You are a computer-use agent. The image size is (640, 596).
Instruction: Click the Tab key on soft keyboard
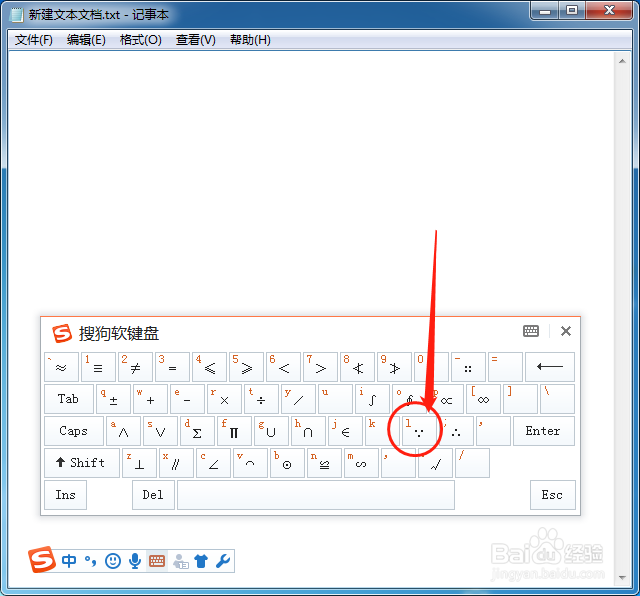pyautogui.click(x=69, y=399)
